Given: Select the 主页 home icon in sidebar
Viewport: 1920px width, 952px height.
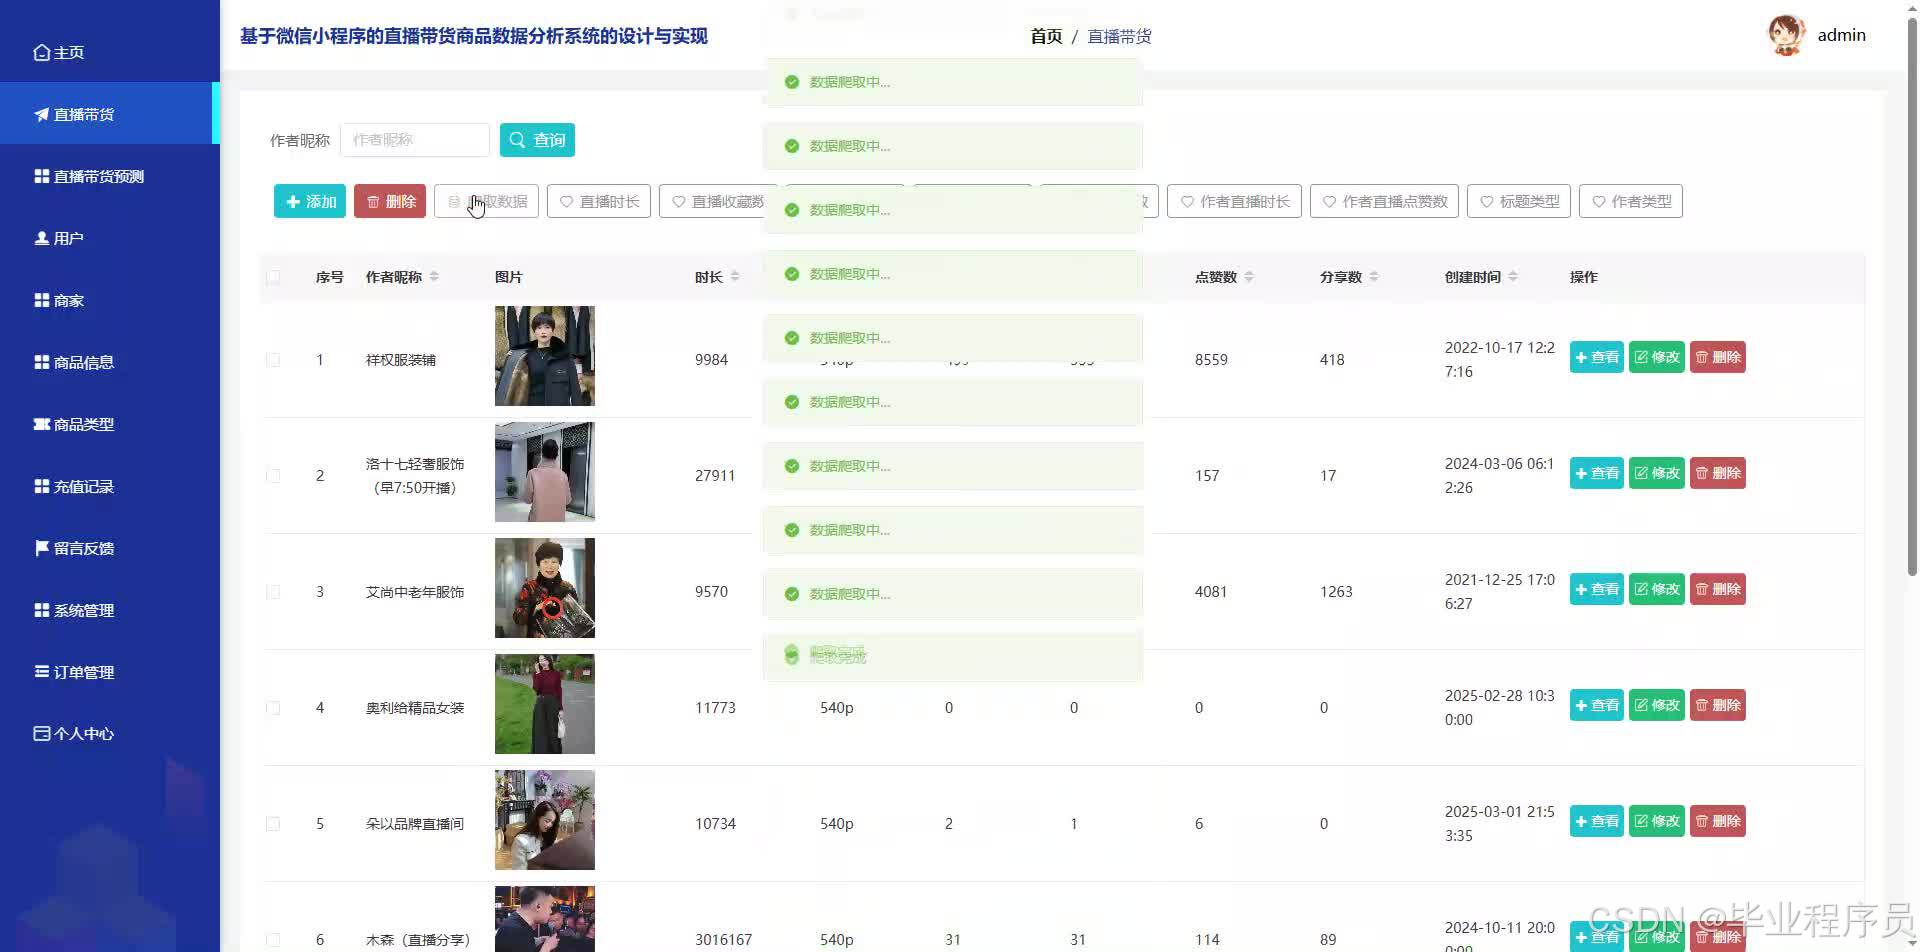Looking at the screenshot, I should [x=41, y=51].
